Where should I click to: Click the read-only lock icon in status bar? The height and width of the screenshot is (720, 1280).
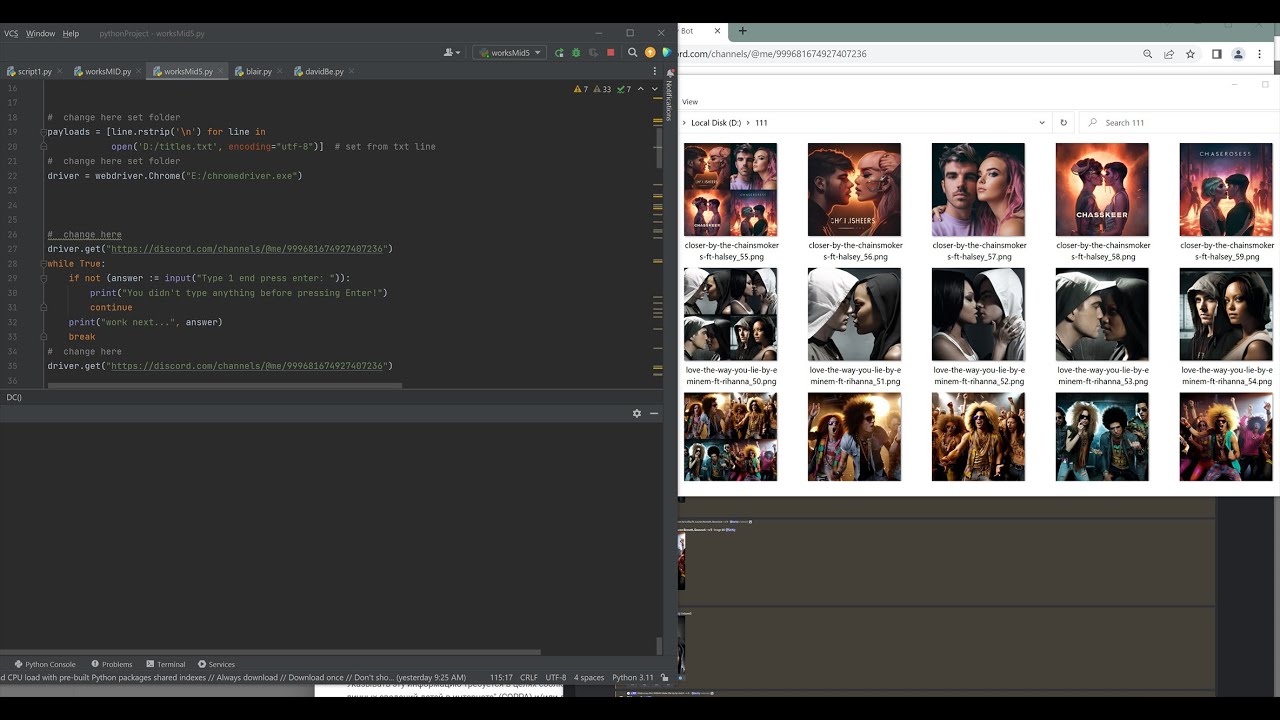(x=665, y=678)
